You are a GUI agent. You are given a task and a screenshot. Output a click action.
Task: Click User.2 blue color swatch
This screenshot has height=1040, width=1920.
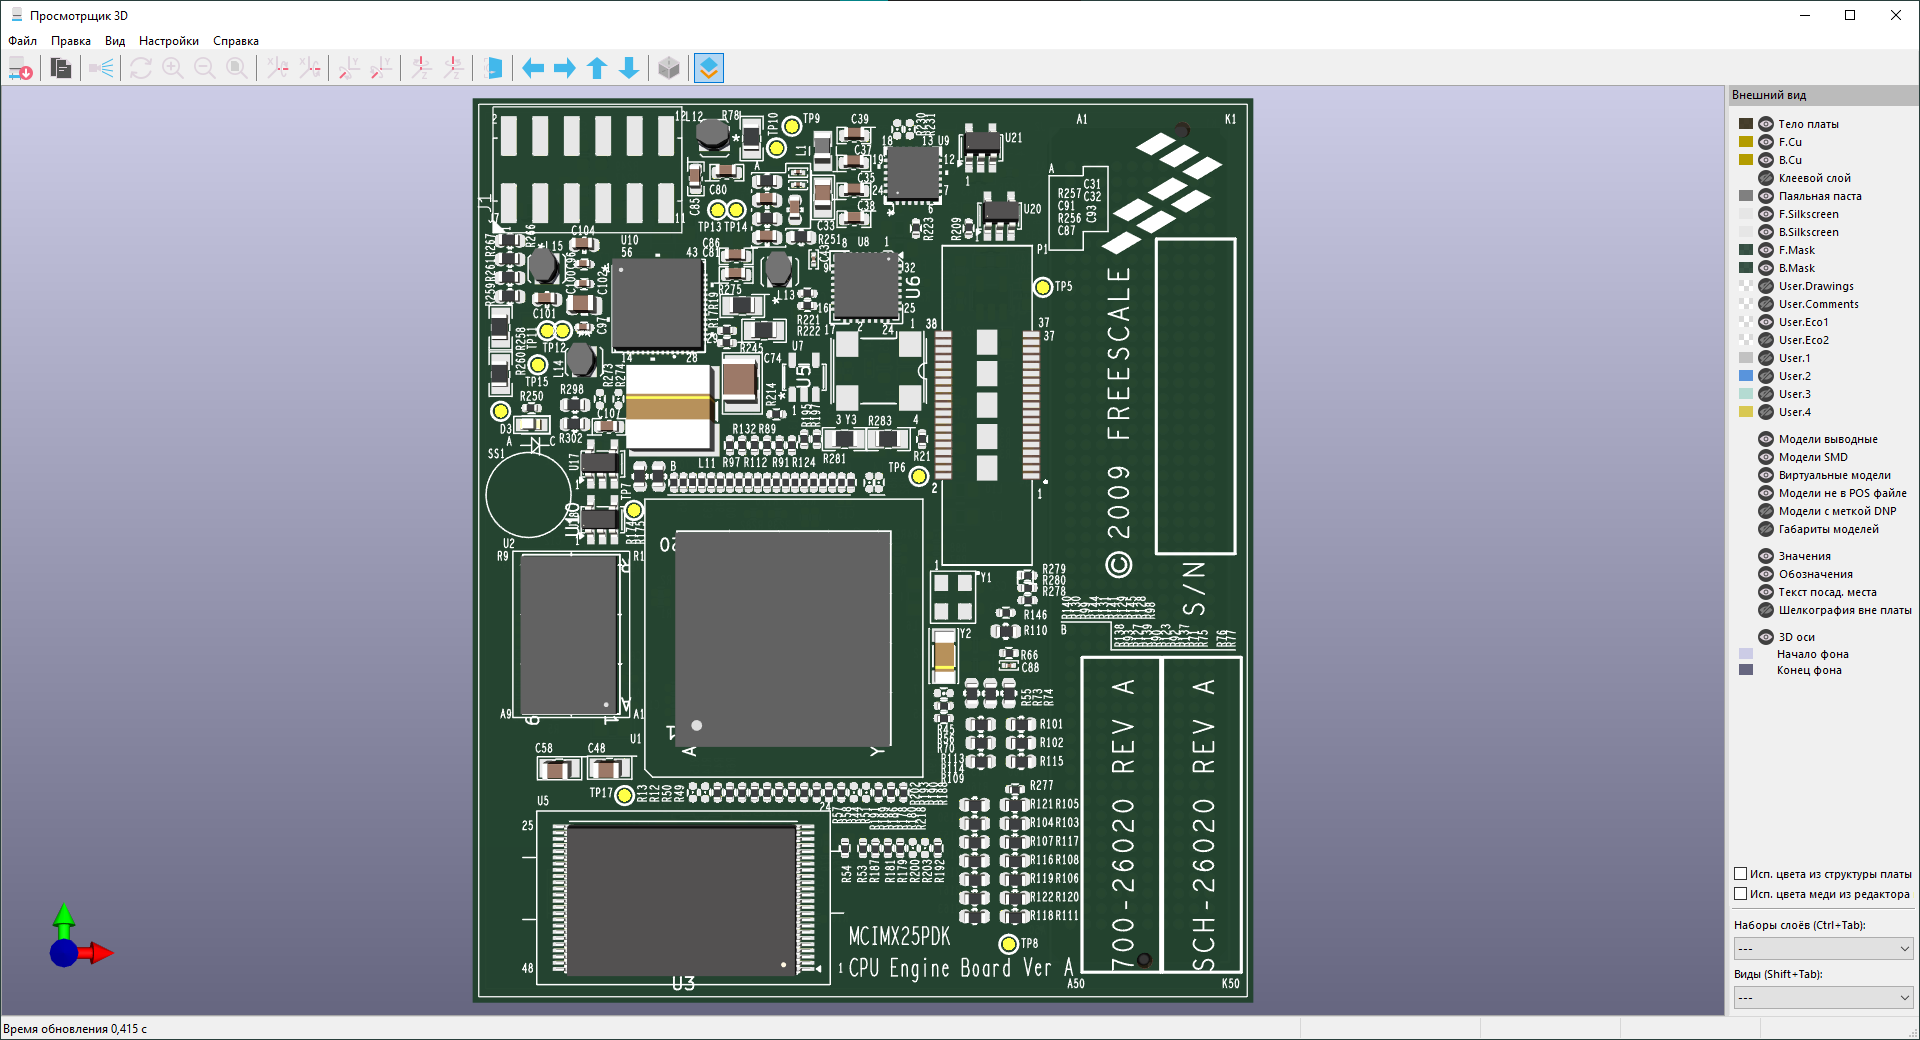(1746, 376)
